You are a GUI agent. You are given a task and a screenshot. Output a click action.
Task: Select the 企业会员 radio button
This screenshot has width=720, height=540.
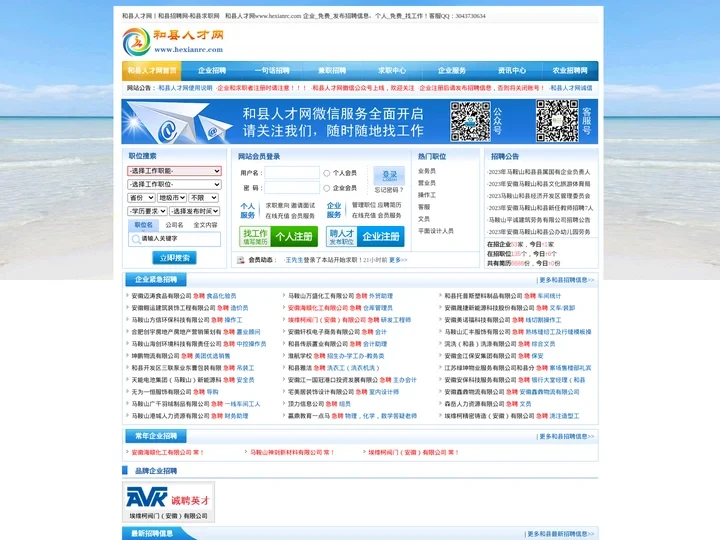pyautogui.click(x=326, y=188)
